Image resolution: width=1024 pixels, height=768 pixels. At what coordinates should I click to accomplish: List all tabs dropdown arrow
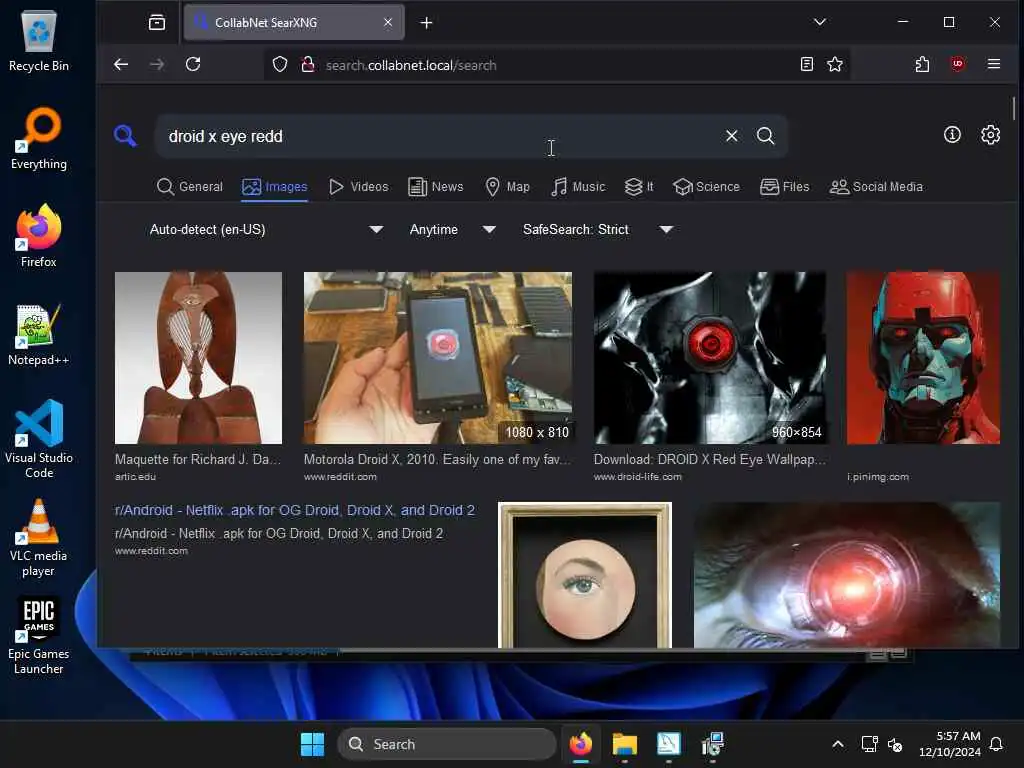point(820,22)
